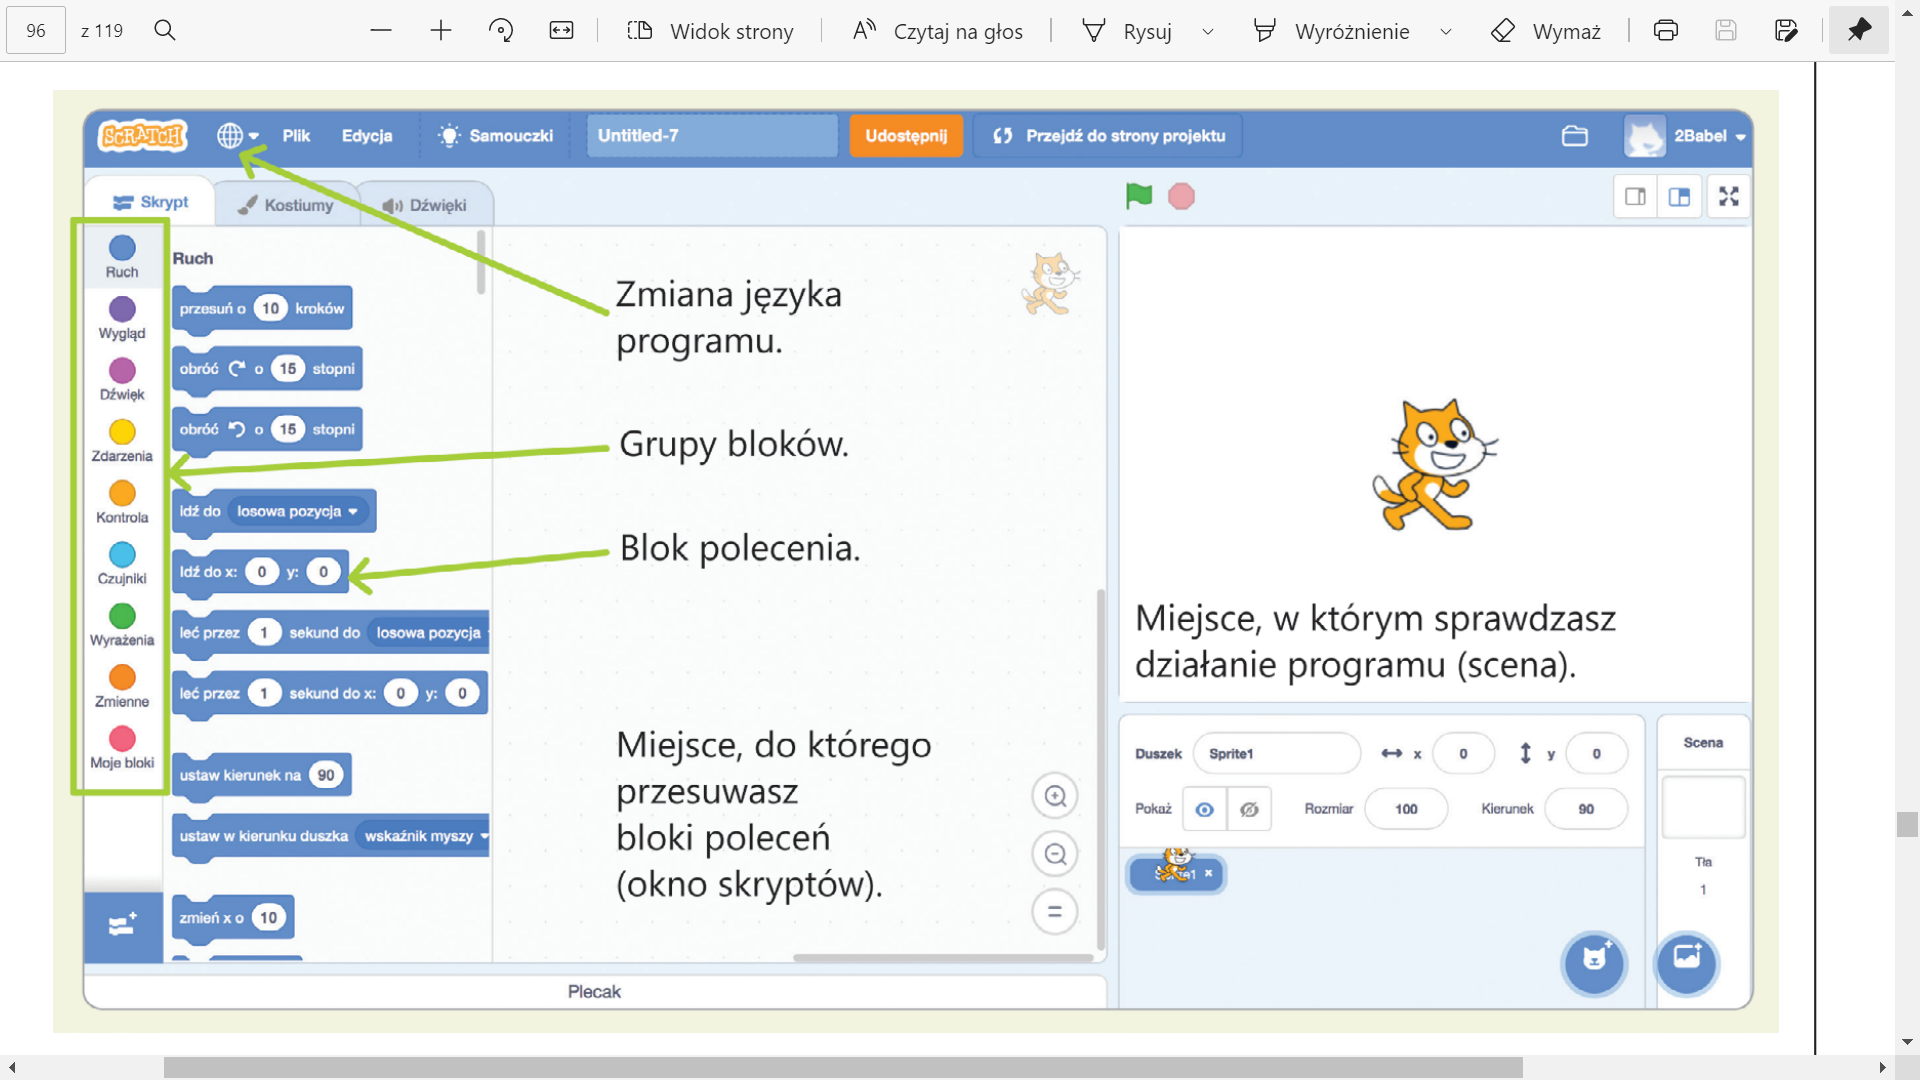Switch stage to small layout view
Viewport: 1920px width, 1080px height.
(1636, 196)
